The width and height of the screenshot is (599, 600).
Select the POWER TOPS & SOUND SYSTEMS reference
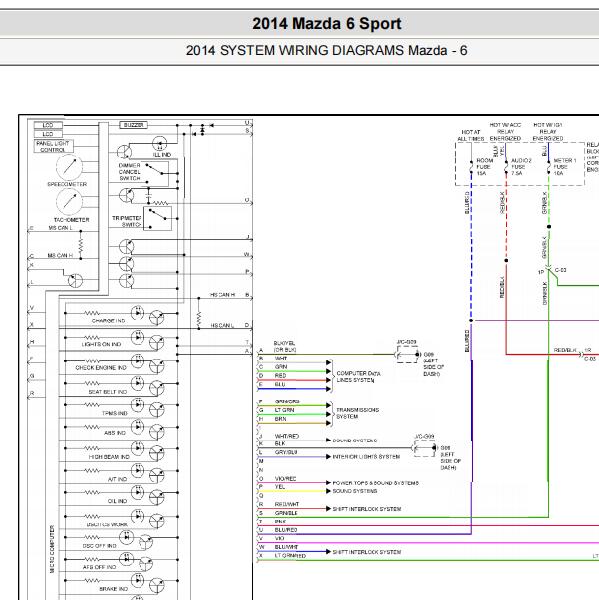pyautogui.click(x=375, y=483)
